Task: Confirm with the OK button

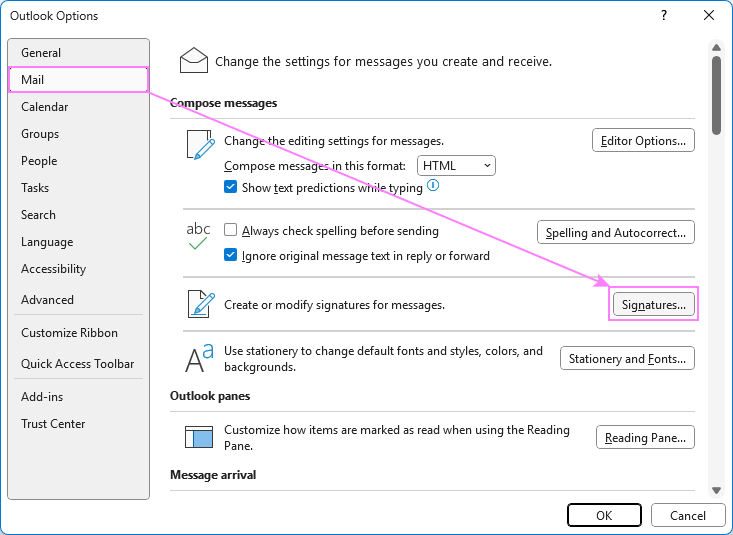Action: point(604,515)
